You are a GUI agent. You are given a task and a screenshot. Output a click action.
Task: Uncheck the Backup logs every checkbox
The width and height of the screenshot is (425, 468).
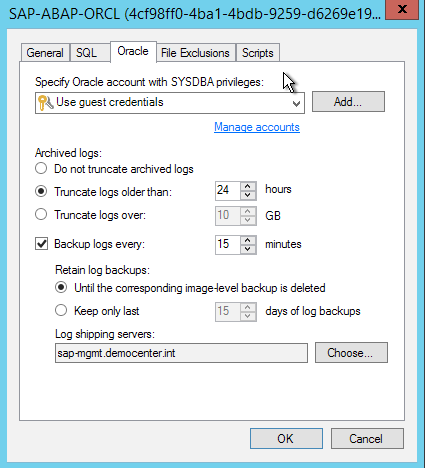pyautogui.click(x=42, y=244)
